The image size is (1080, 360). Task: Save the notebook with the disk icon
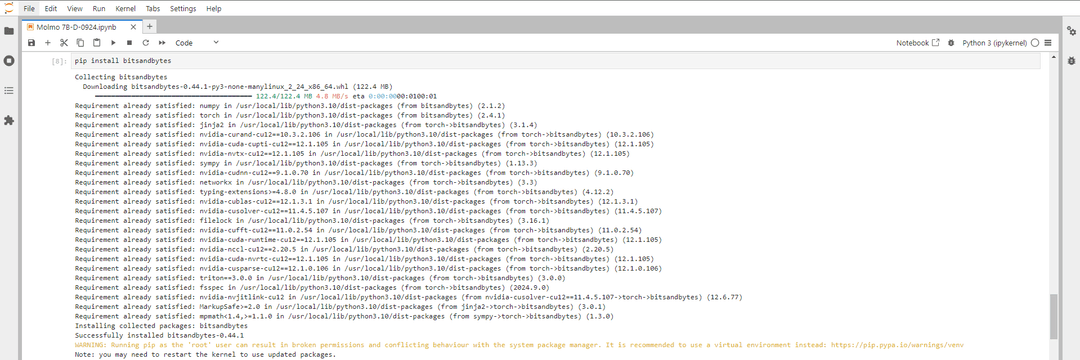coord(31,43)
